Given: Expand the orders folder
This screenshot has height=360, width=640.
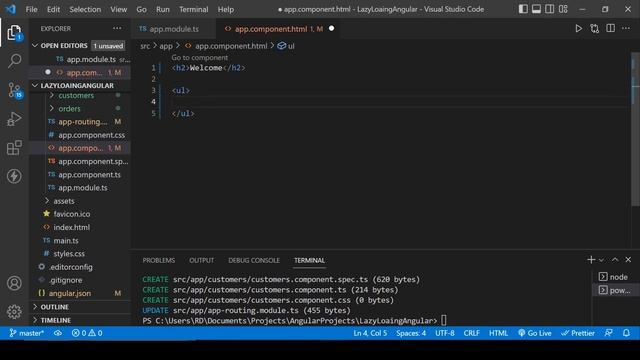Looking at the screenshot, I should [69, 109].
